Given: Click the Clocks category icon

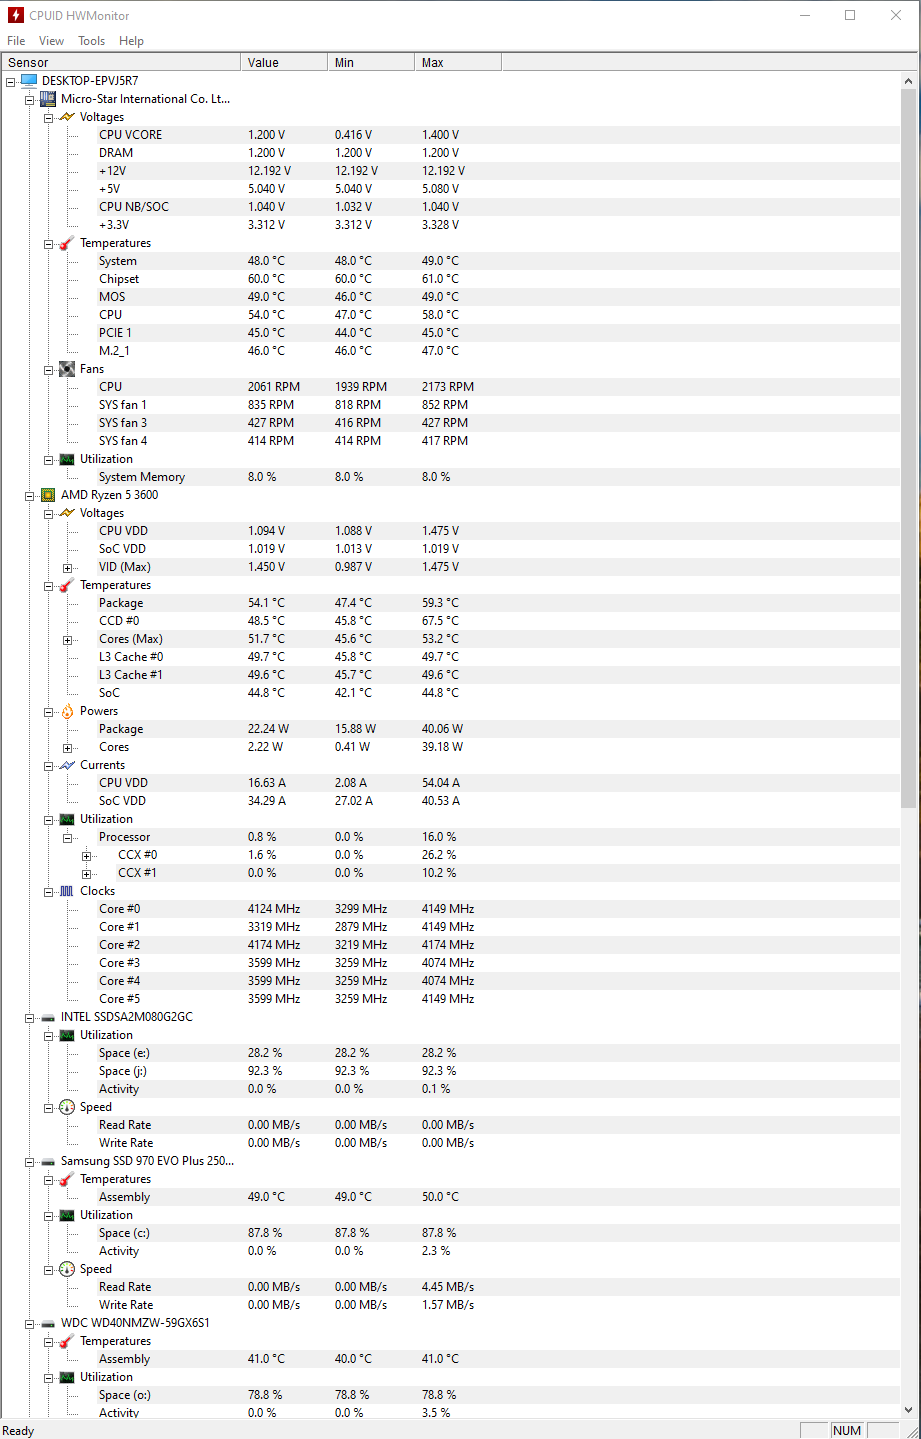Looking at the screenshot, I should point(67,891).
